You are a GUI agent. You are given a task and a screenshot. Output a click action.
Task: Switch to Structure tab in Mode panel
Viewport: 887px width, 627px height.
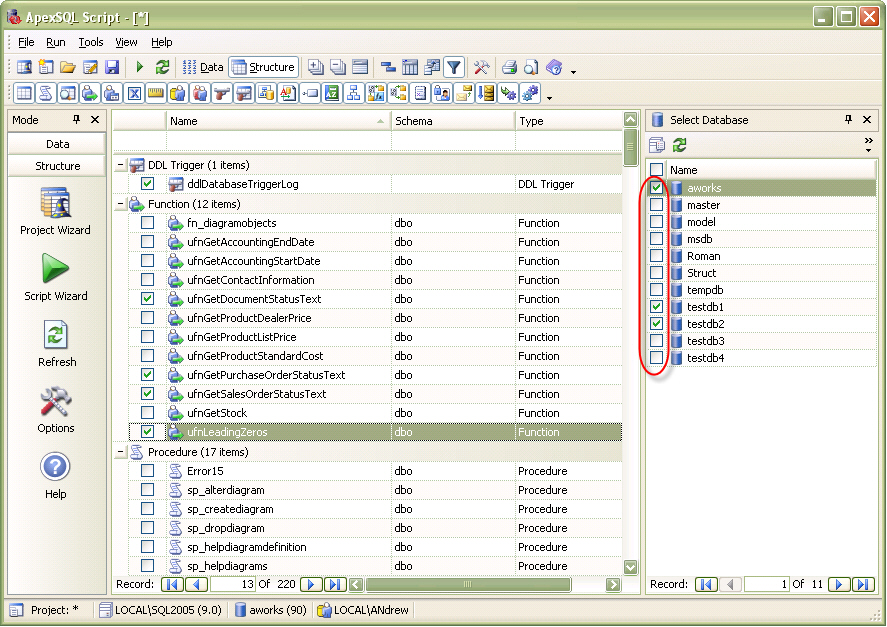57,166
